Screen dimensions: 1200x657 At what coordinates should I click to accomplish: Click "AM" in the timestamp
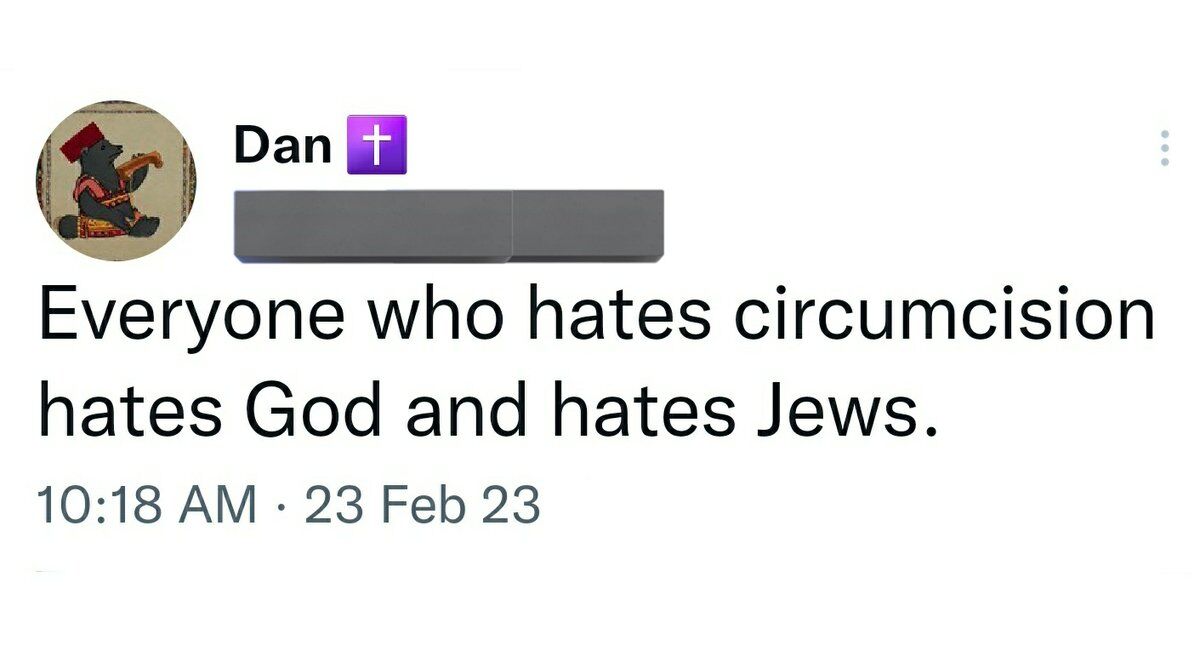[x=223, y=505]
